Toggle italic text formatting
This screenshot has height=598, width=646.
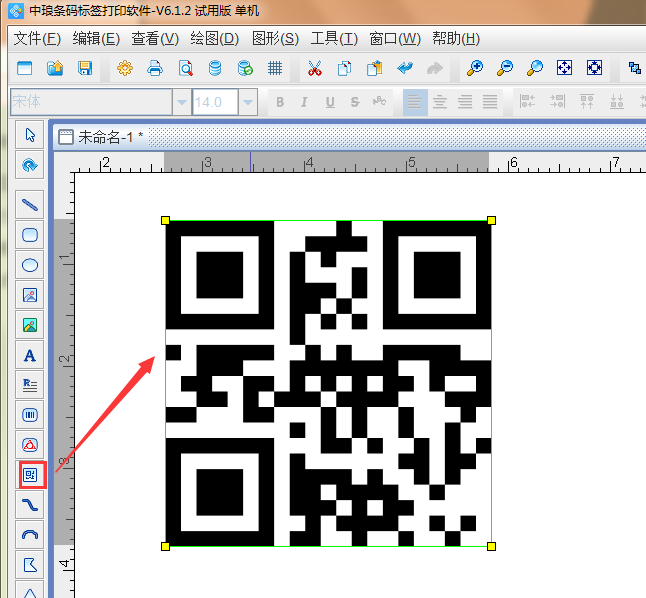[305, 102]
